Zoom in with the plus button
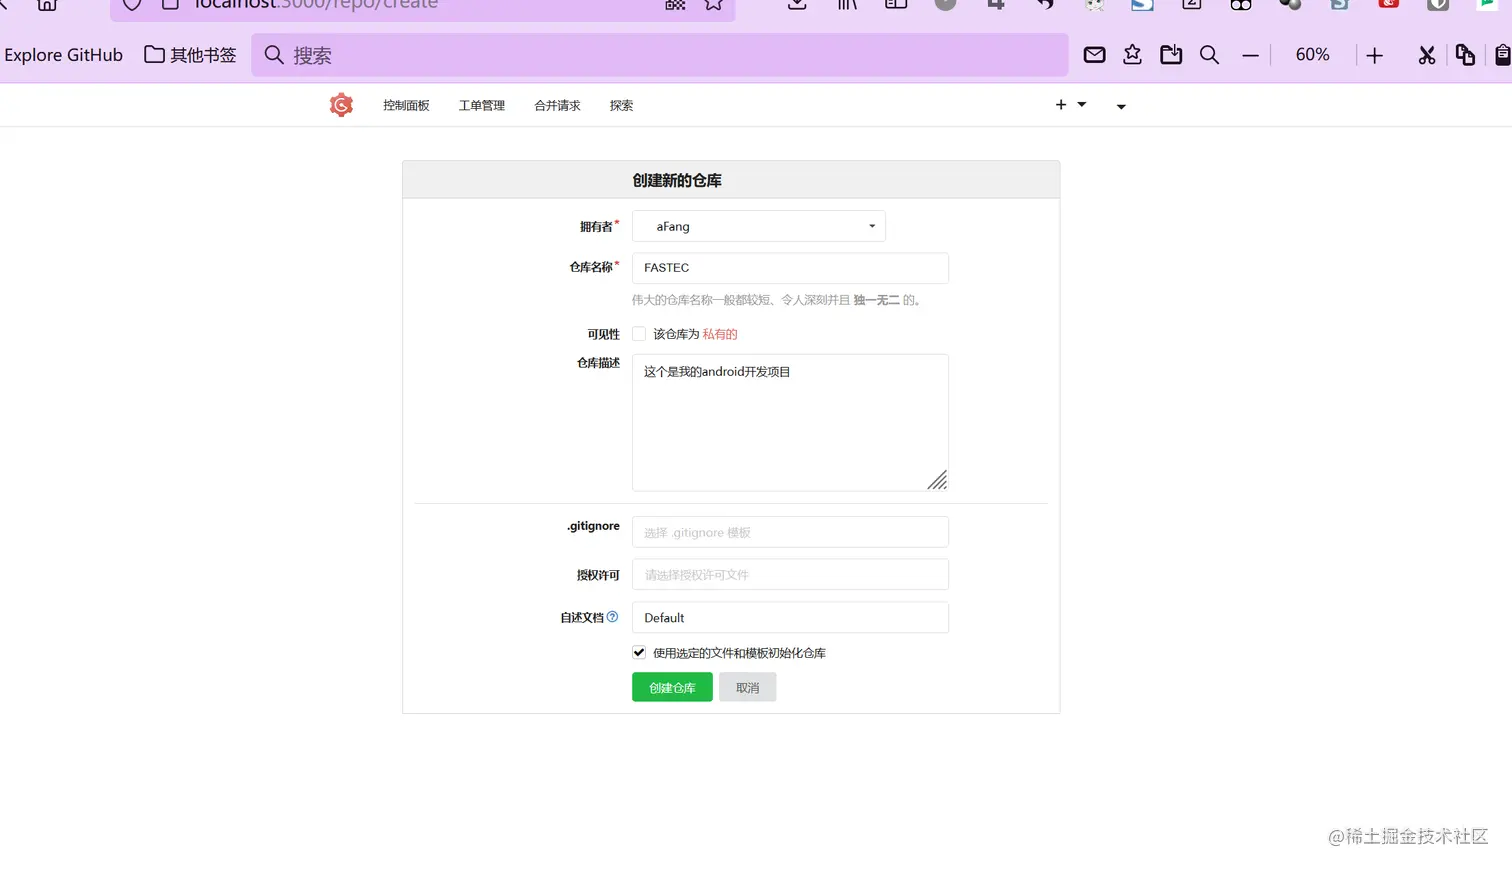1512x870 pixels. click(1374, 56)
